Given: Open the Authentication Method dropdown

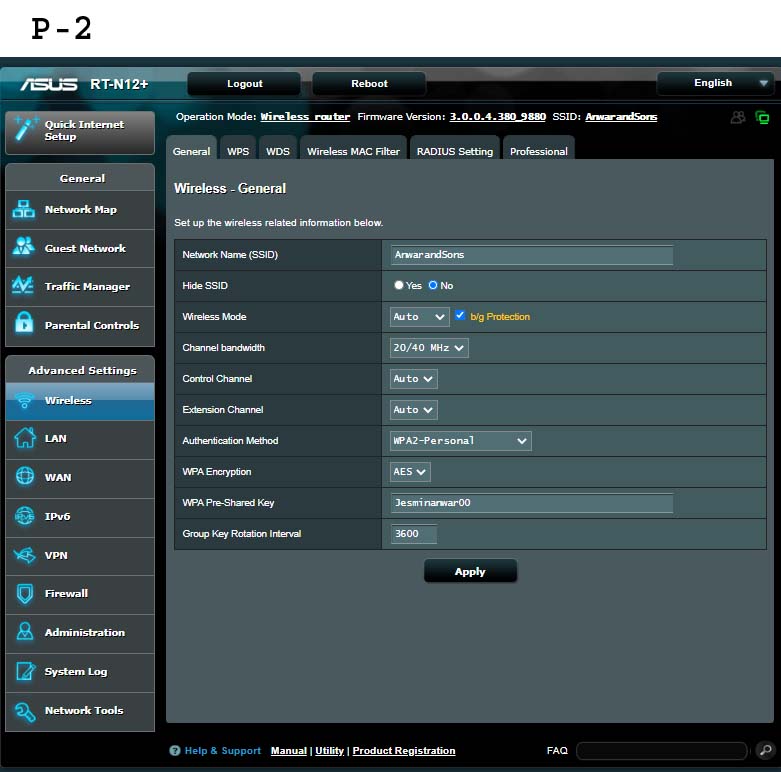Looking at the screenshot, I should (460, 441).
